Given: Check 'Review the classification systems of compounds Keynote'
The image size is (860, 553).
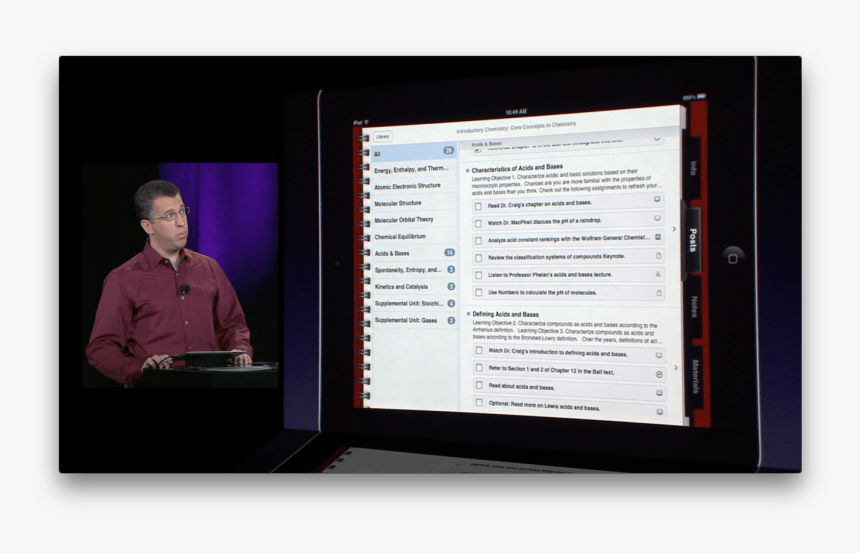Looking at the screenshot, I should [478, 258].
